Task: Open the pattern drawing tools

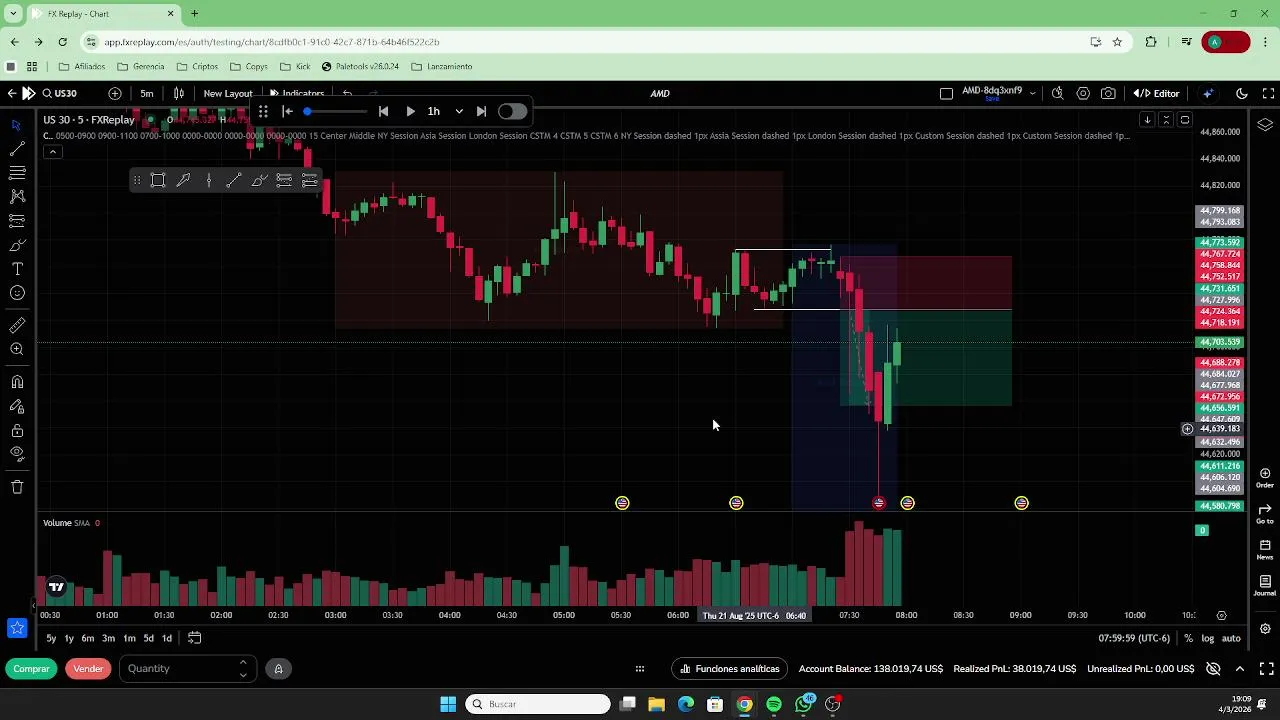Action: click(x=17, y=196)
